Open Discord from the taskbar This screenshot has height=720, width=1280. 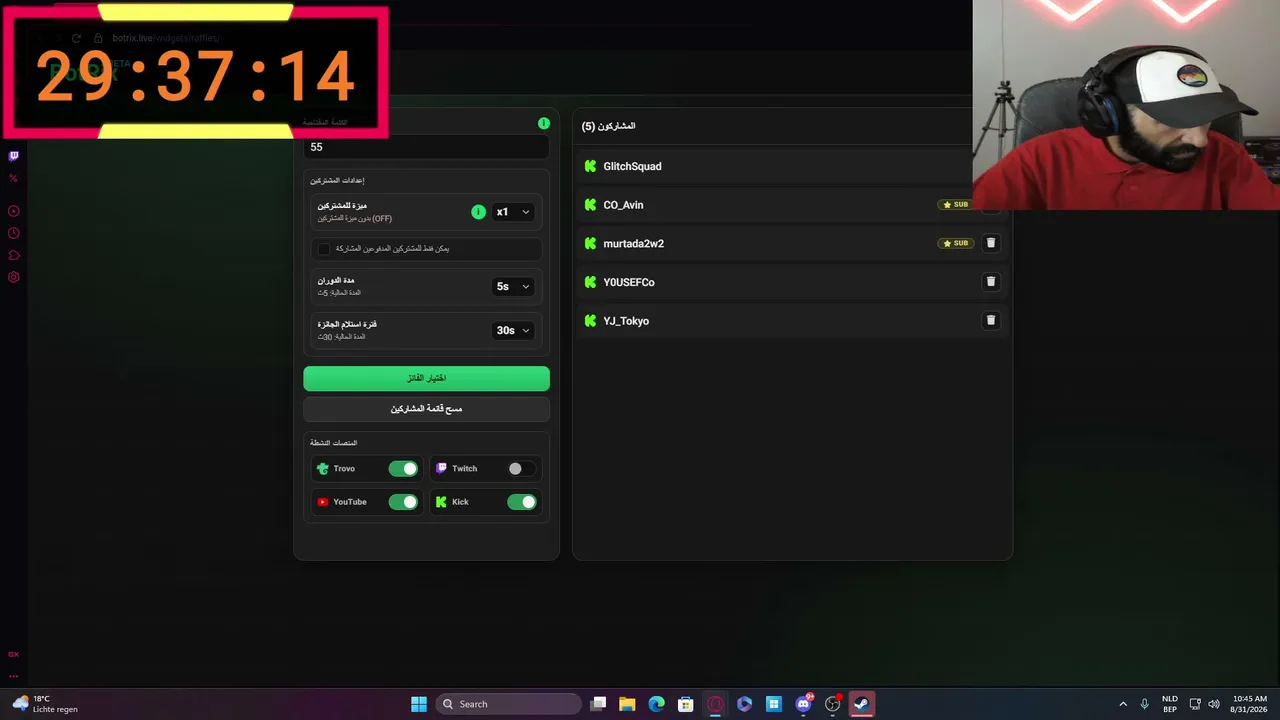803,704
